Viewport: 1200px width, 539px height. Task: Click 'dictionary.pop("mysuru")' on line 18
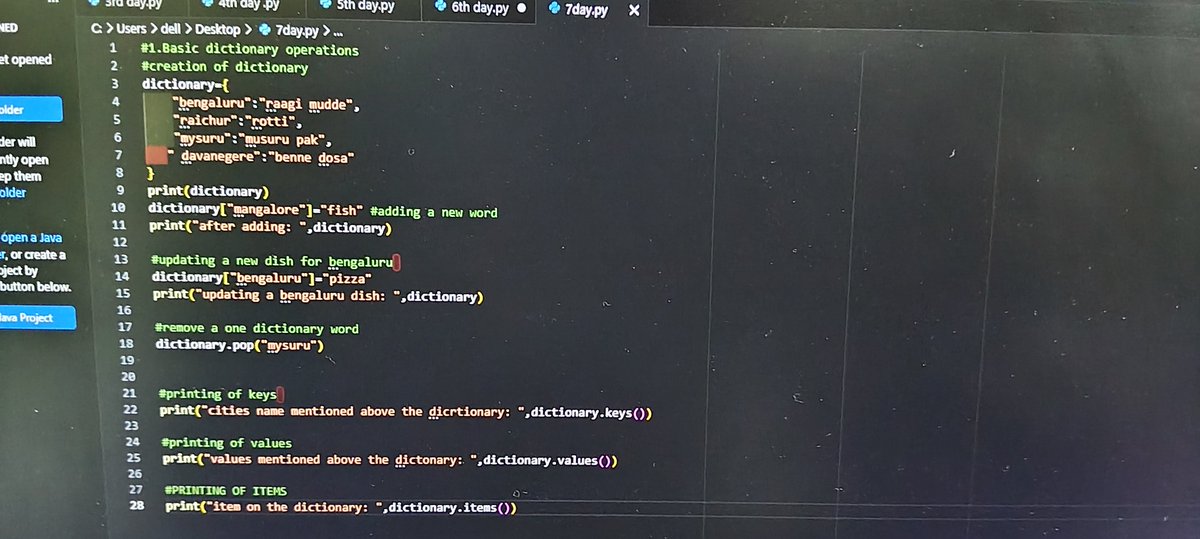pos(241,344)
